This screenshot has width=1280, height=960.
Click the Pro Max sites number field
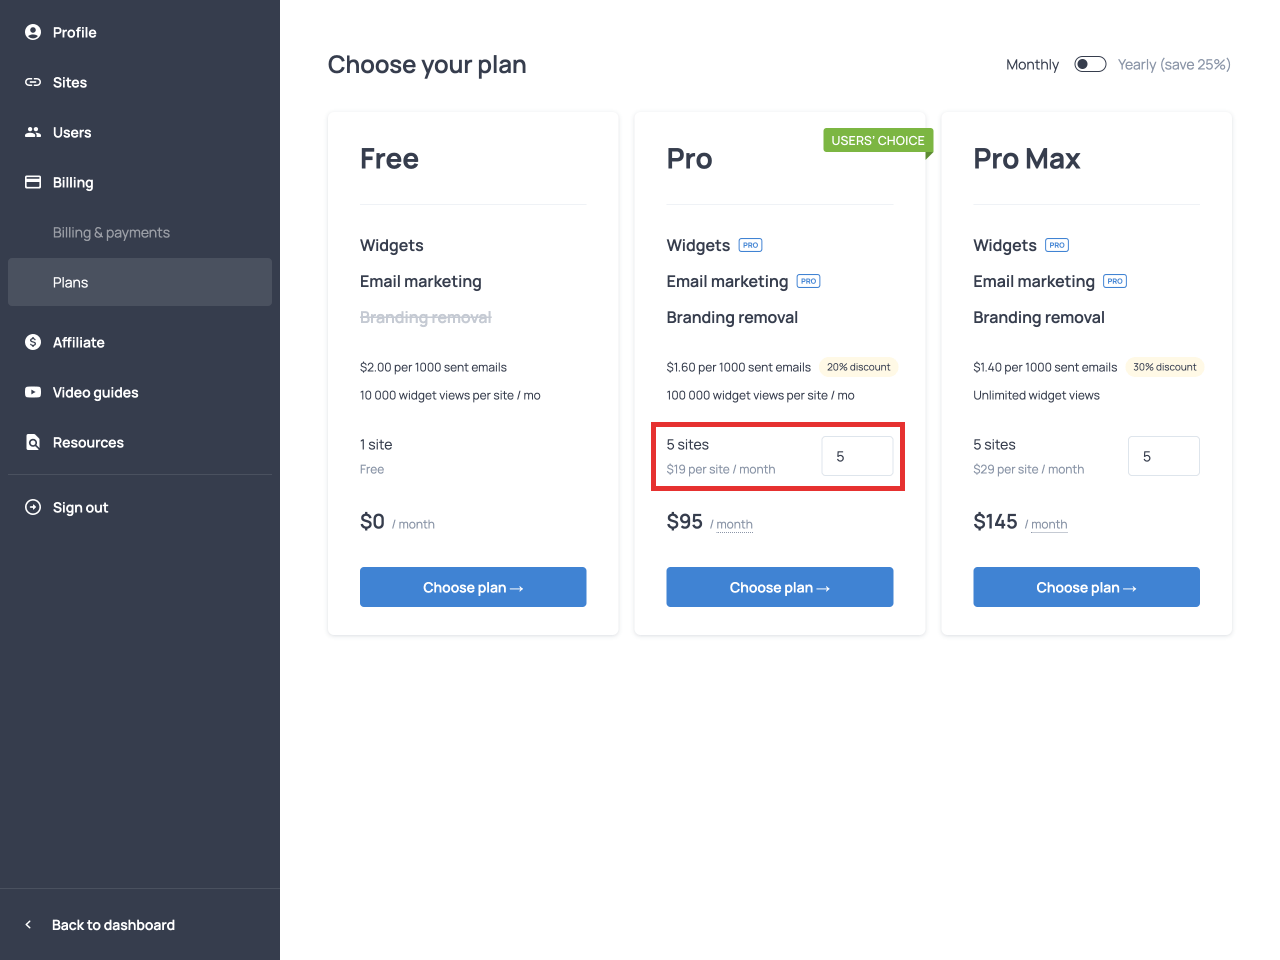tap(1163, 456)
